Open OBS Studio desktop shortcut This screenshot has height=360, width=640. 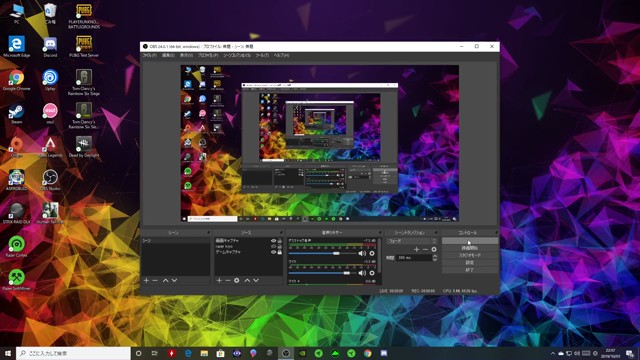click(50, 180)
